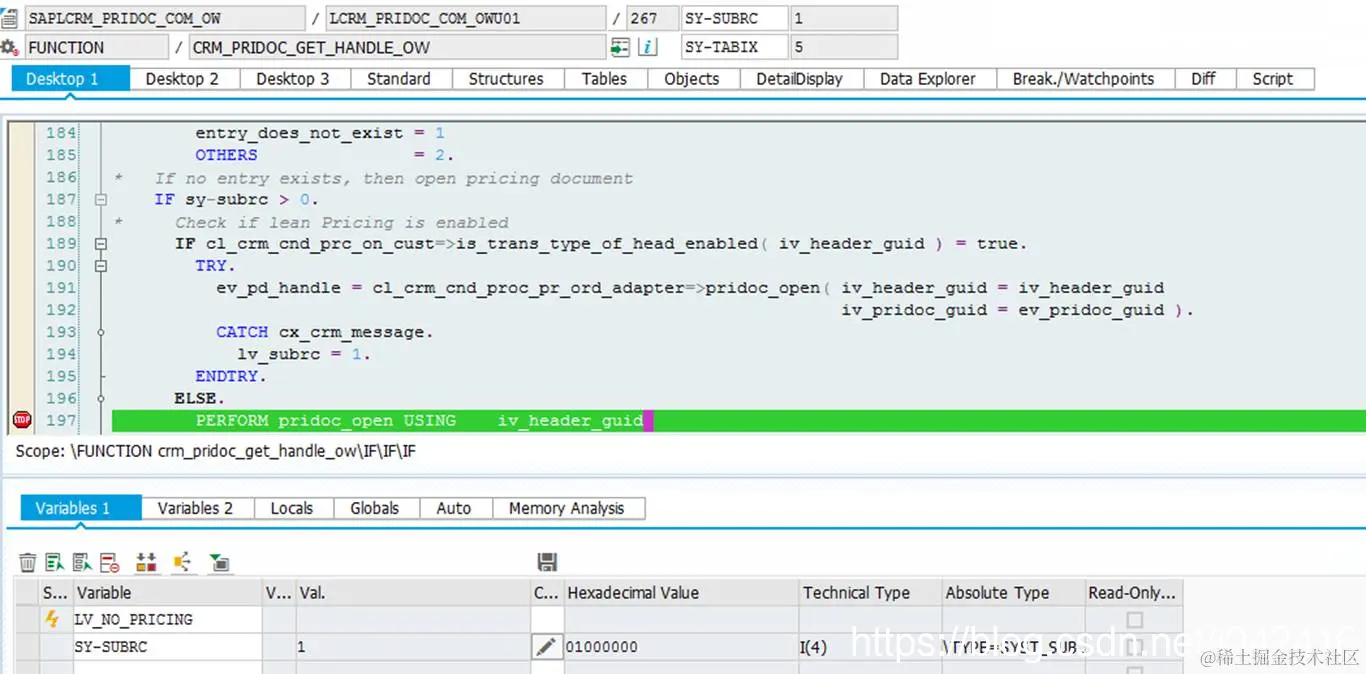
Task: Click the red minus list icon in variables toolbar
Action: (109, 563)
